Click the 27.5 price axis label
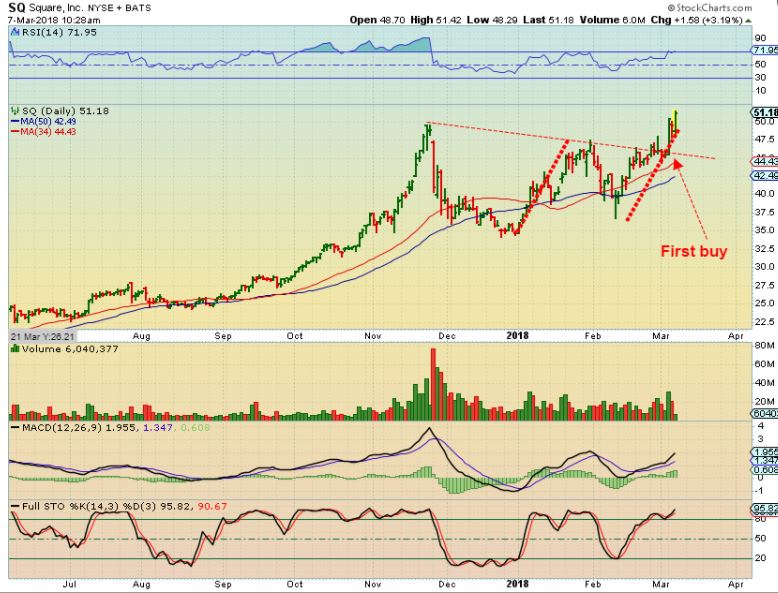This screenshot has width=778, height=593. tap(765, 285)
